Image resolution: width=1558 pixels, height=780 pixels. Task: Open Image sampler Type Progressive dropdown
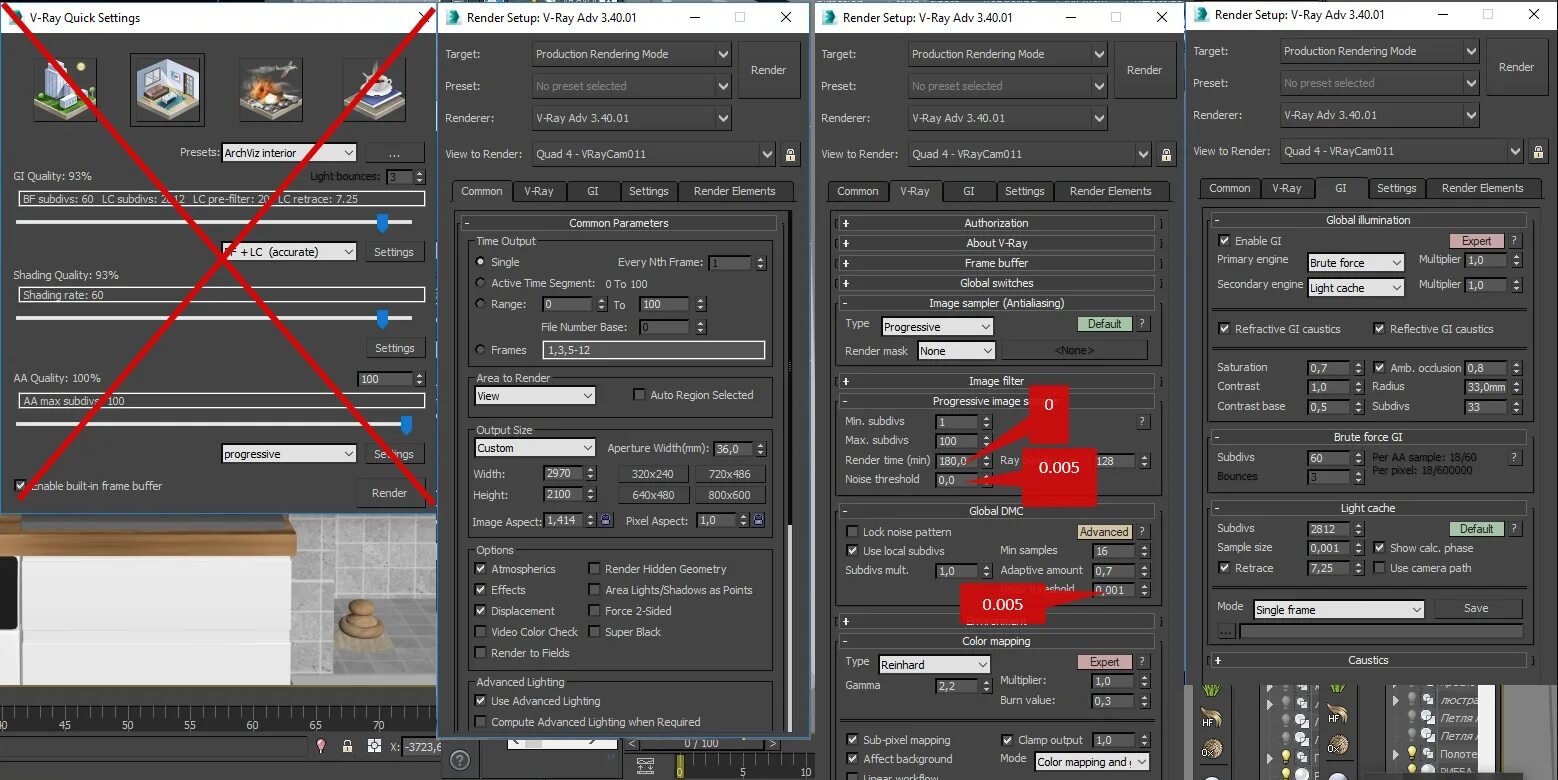[x=937, y=327]
